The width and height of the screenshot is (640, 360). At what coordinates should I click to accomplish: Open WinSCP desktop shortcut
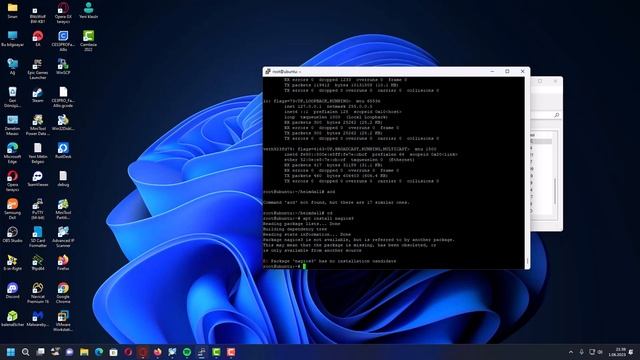pos(63,66)
